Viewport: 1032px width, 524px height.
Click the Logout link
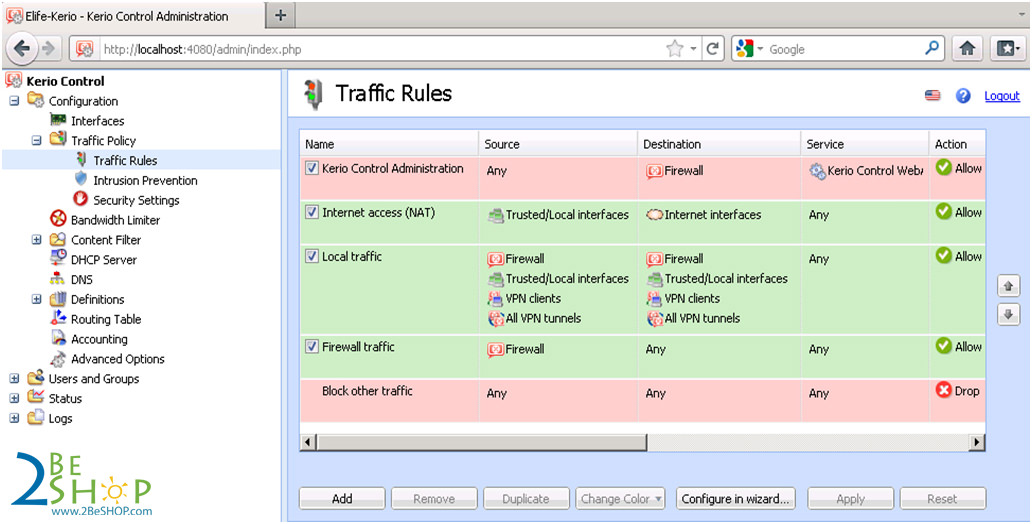[1002, 96]
